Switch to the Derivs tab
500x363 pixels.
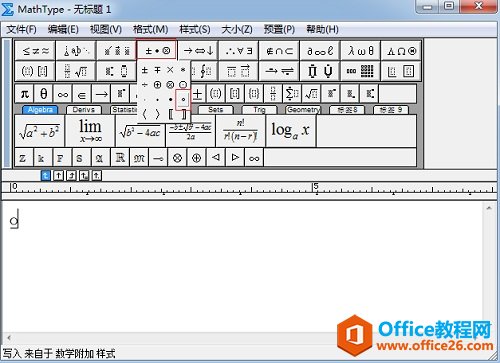[x=84, y=110]
